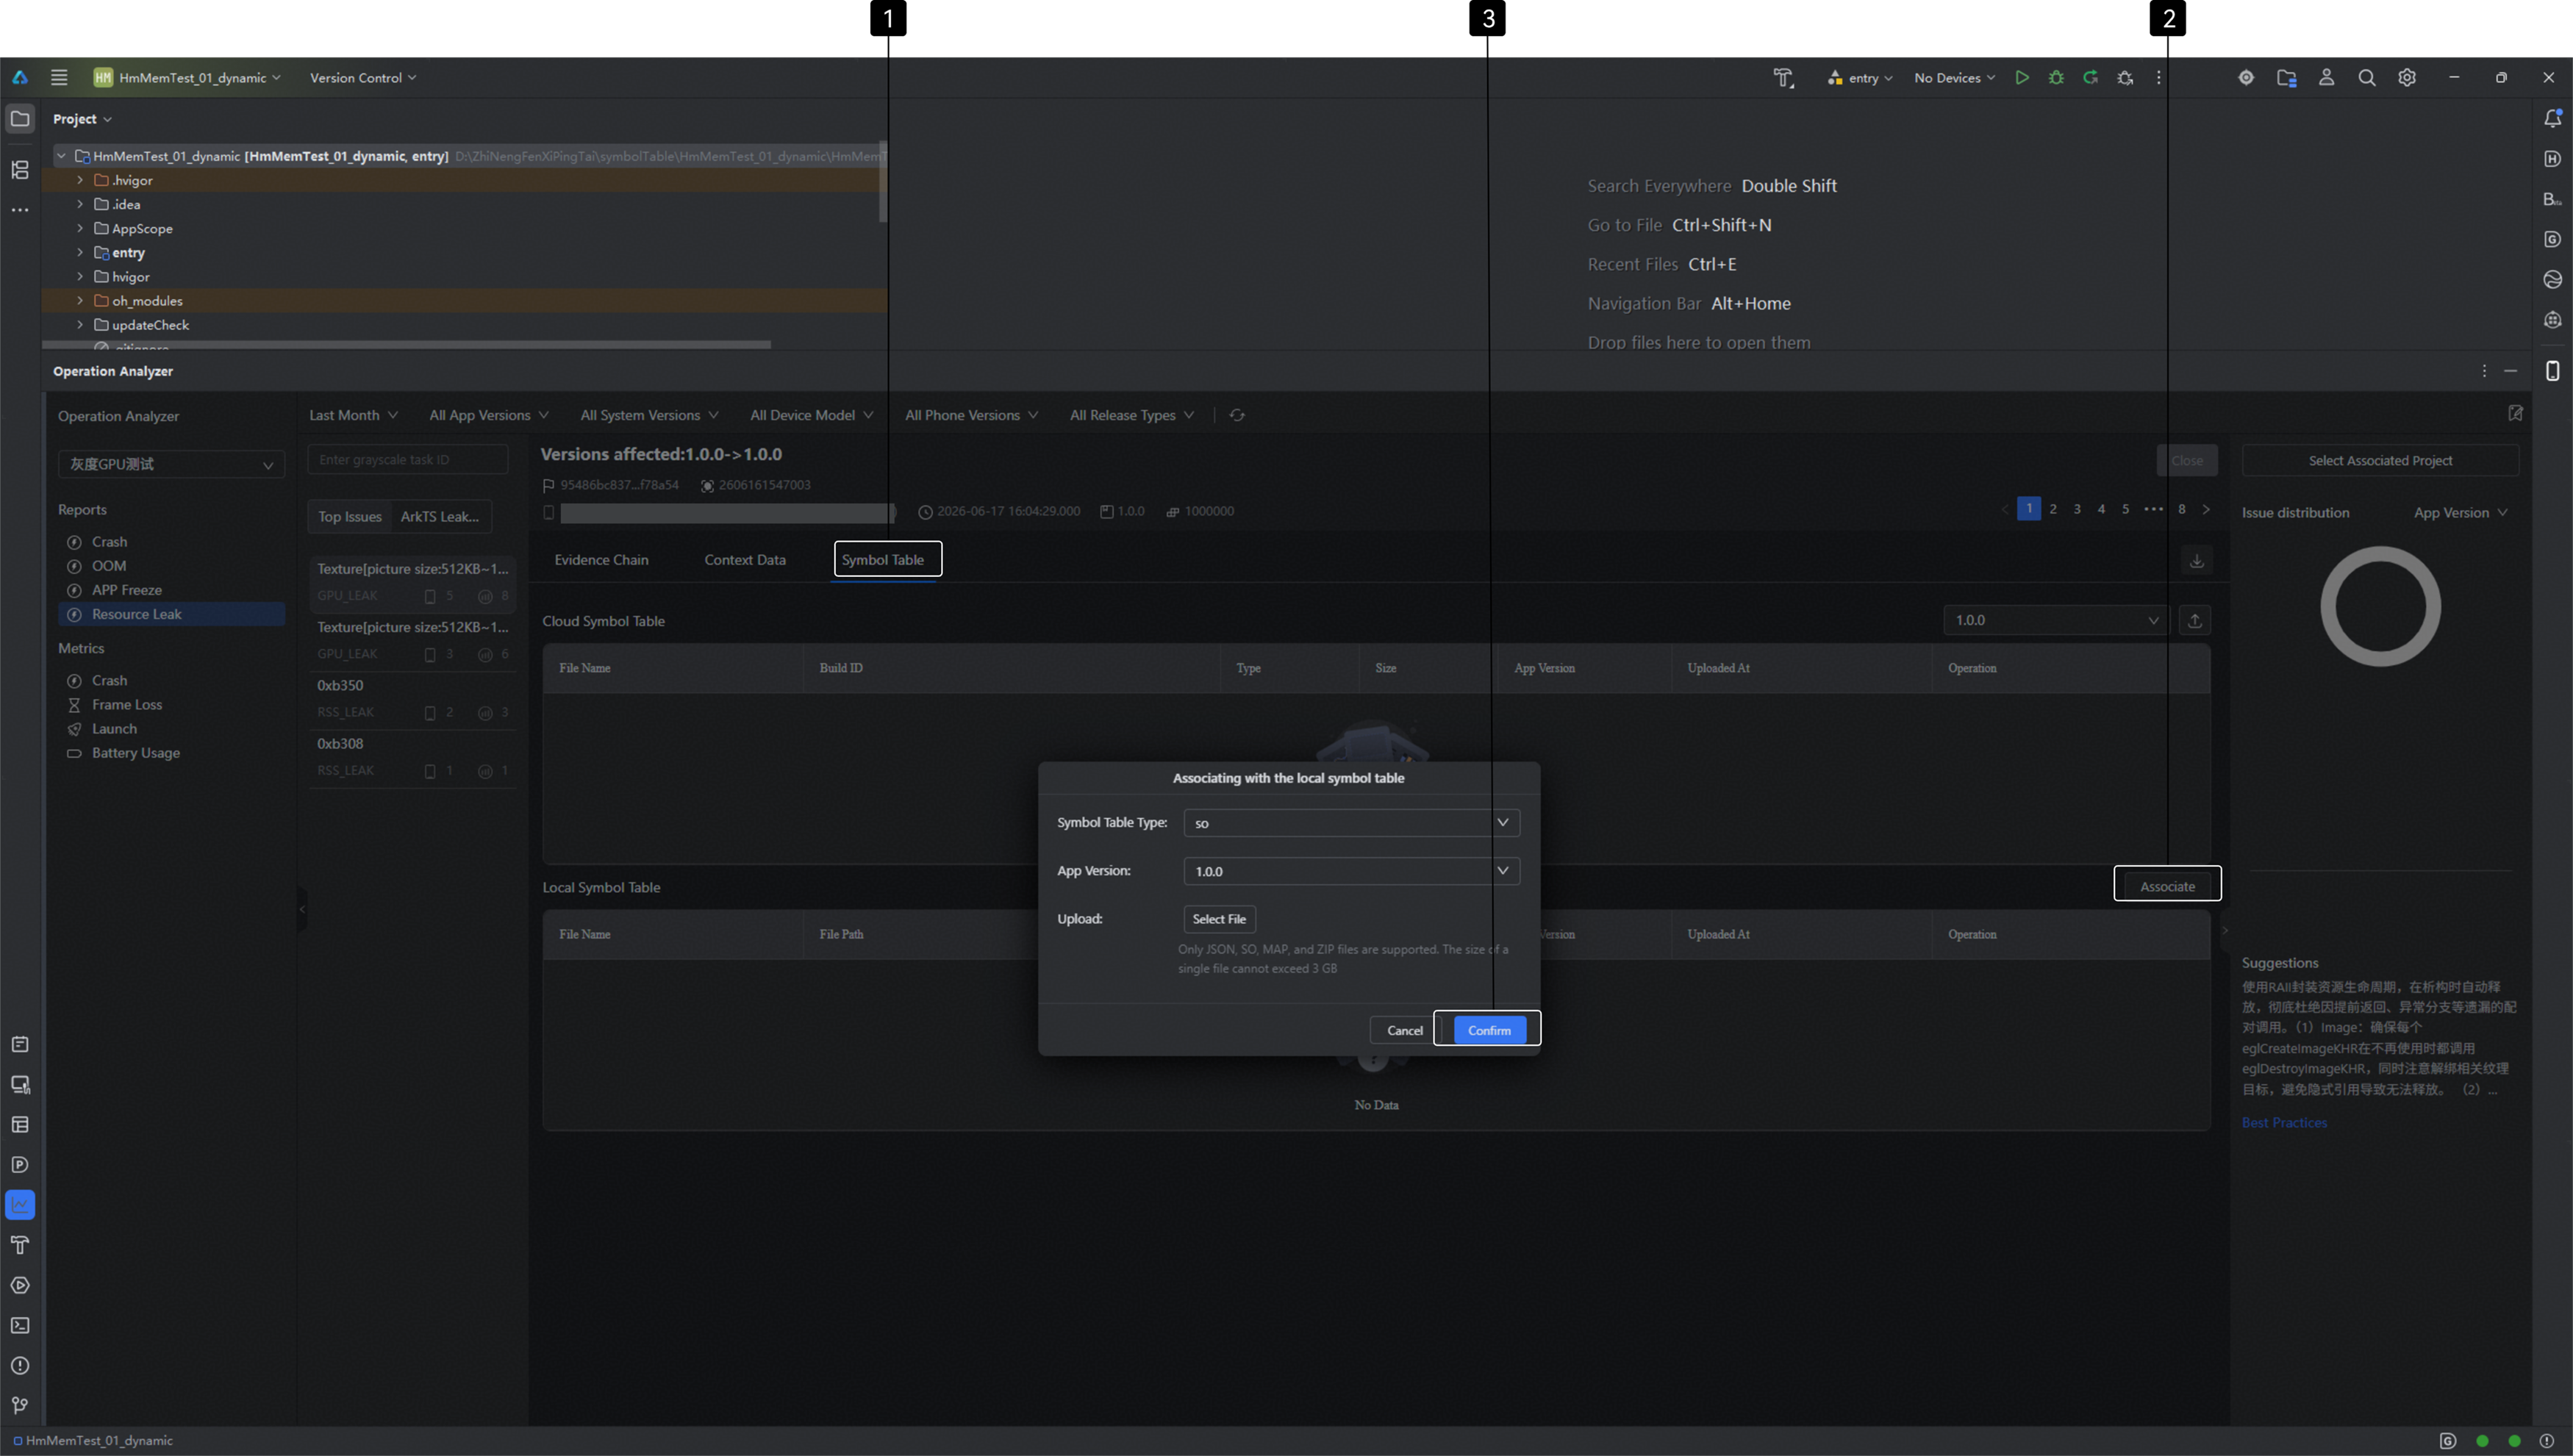Open the Notifications bell icon
This screenshot has height=1456, width=2573.
click(2553, 118)
